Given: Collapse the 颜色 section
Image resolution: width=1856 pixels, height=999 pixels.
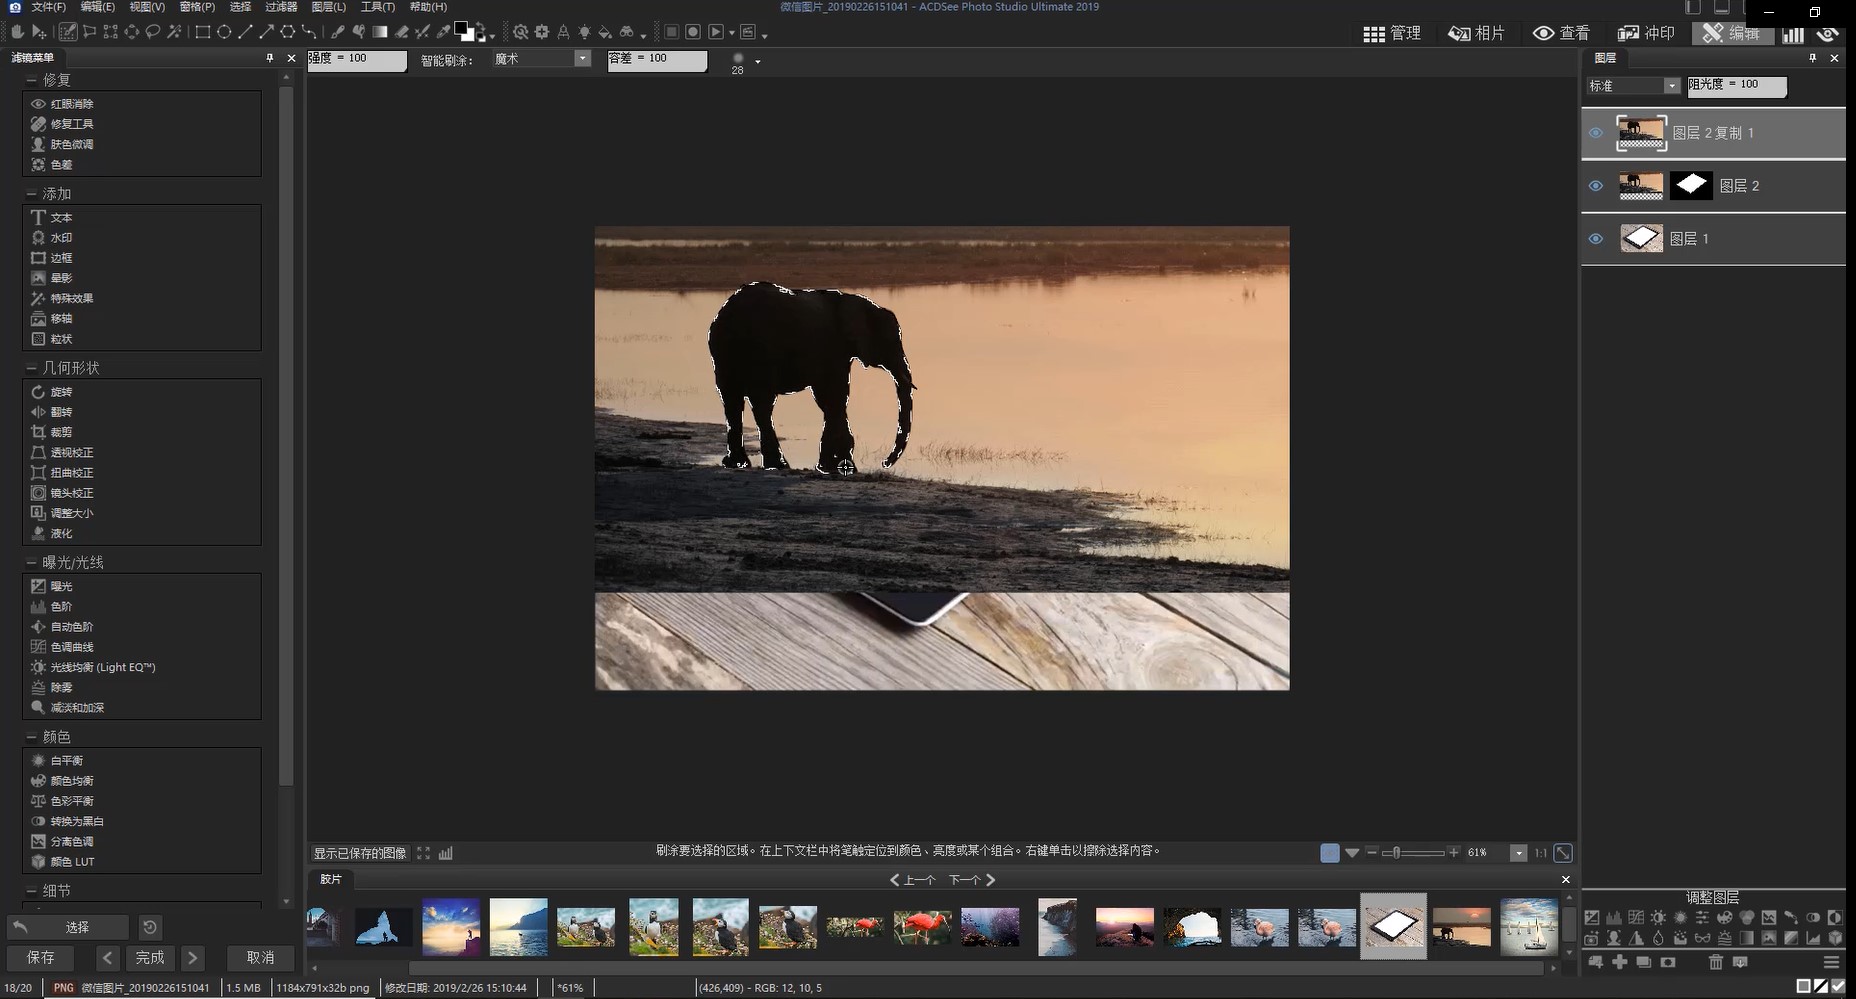Looking at the screenshot, I should point(31,737).
